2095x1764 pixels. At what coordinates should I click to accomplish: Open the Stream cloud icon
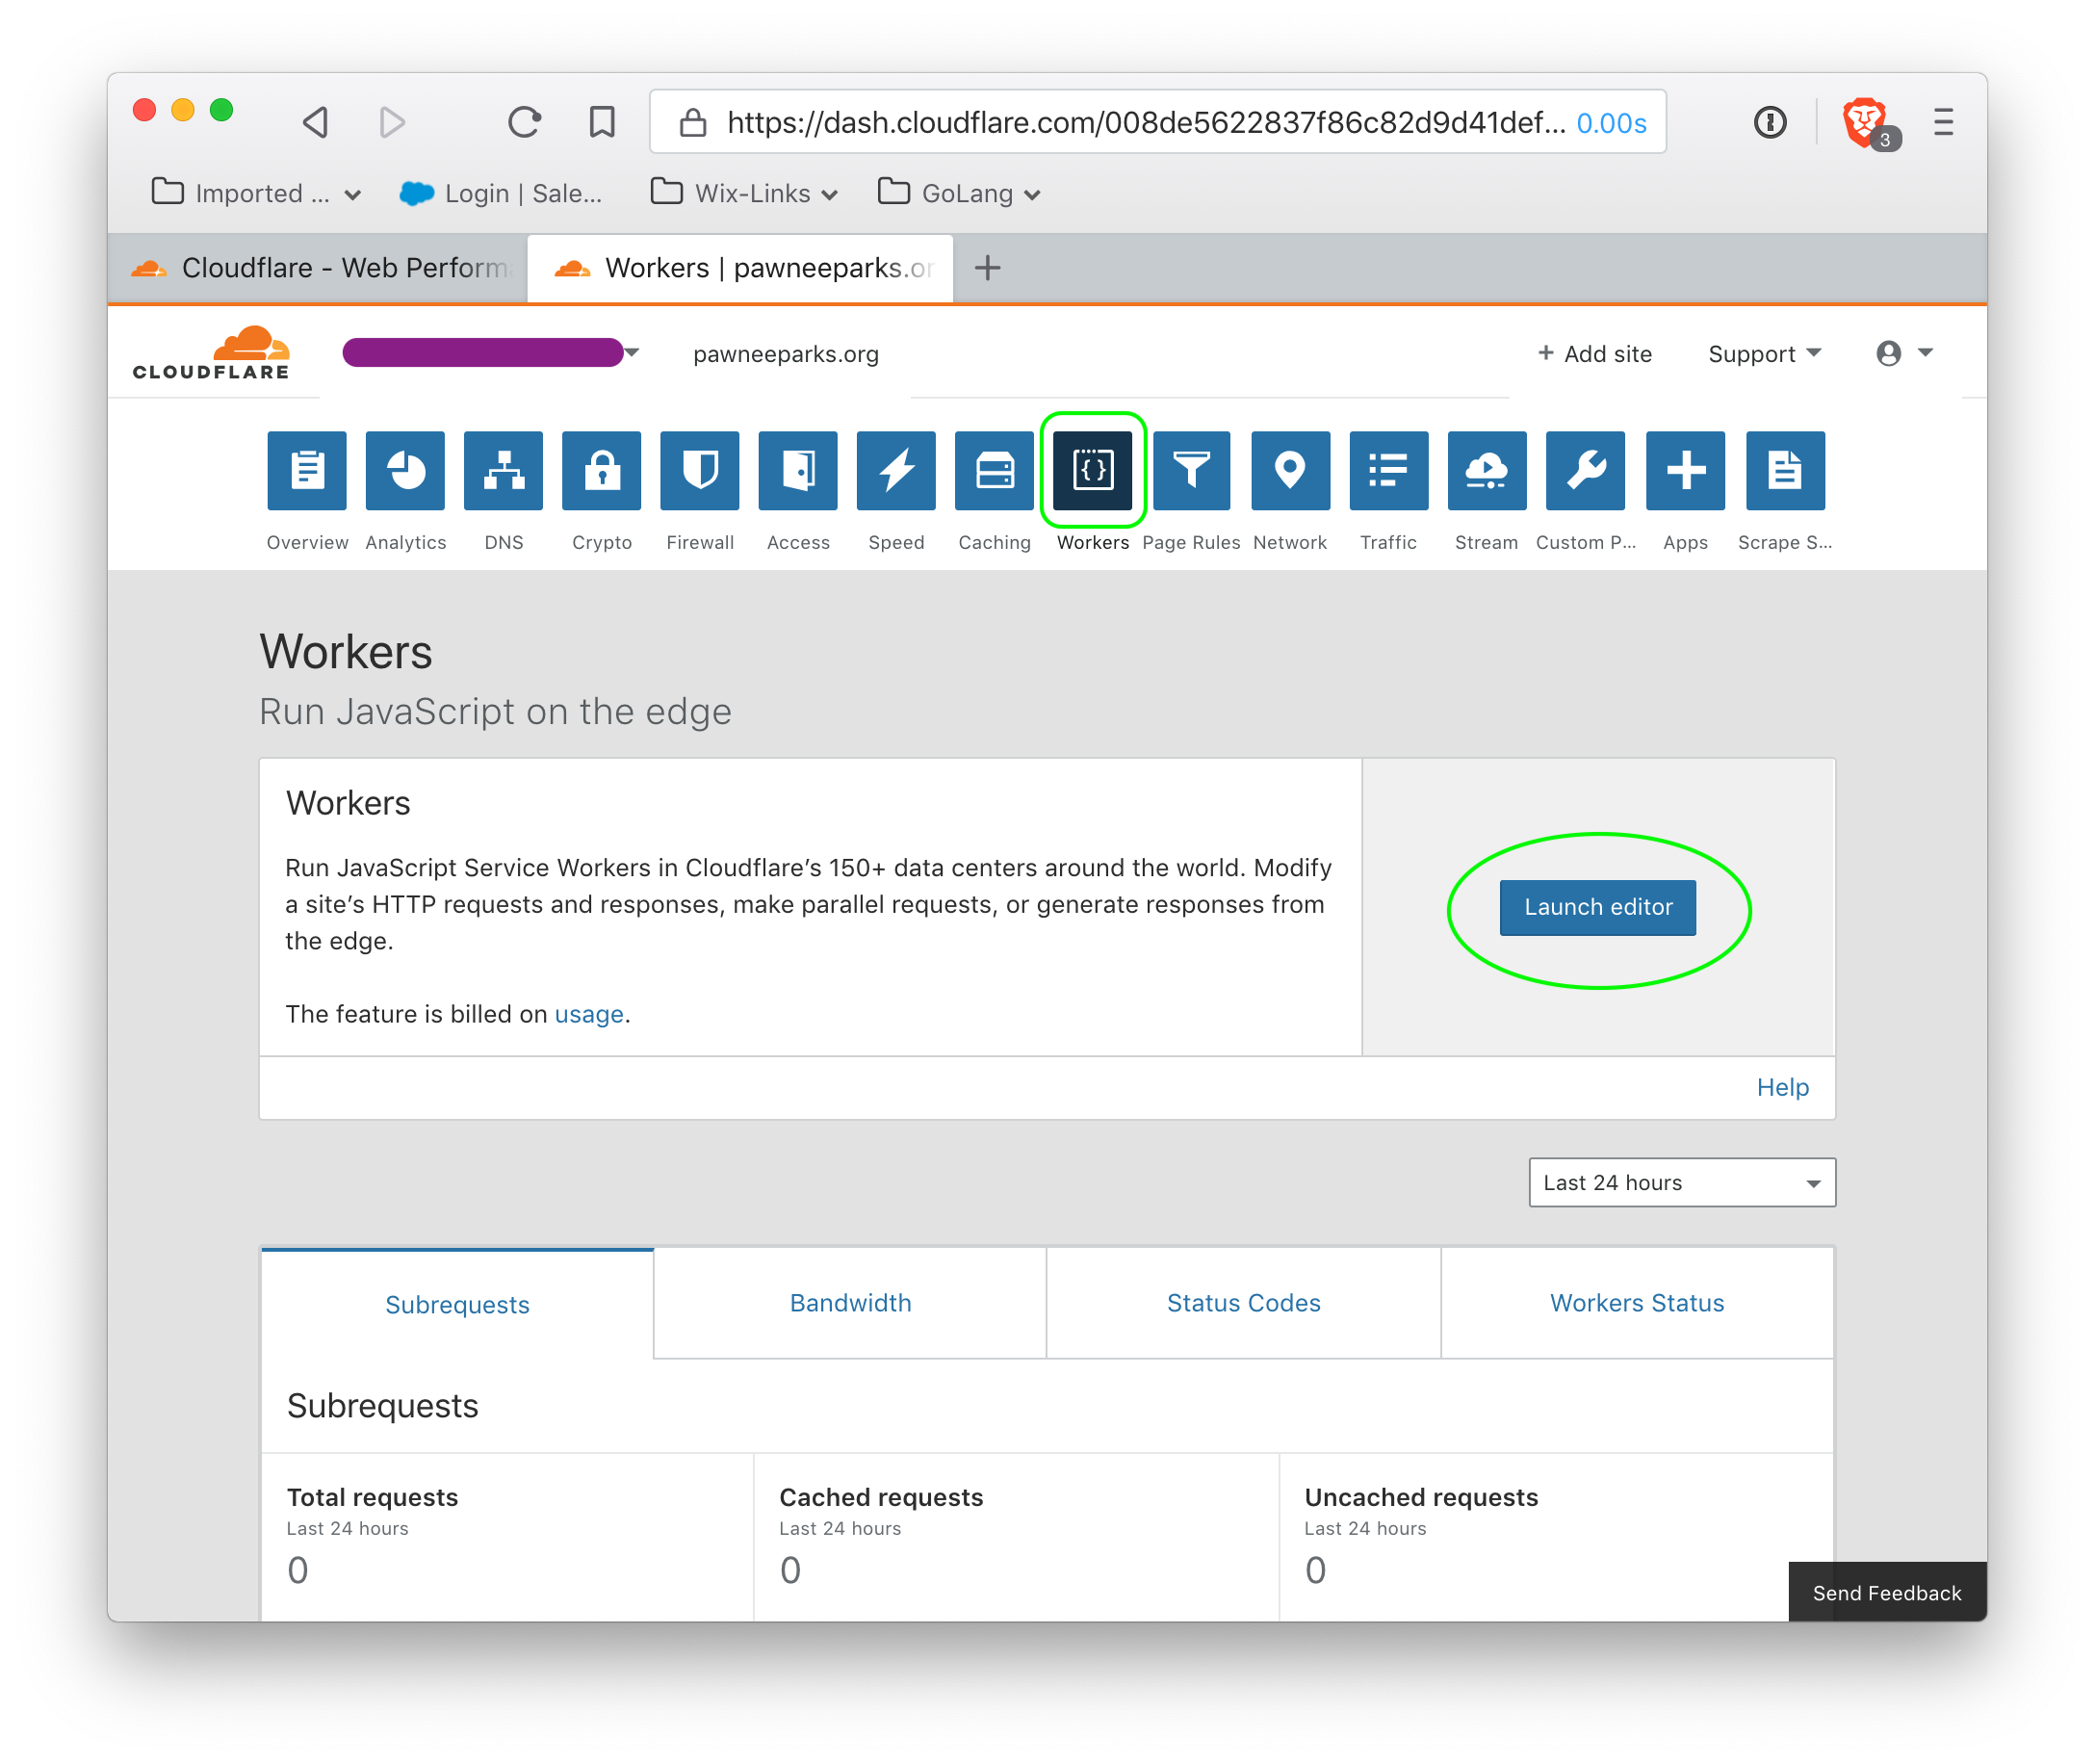(1486, 470)
